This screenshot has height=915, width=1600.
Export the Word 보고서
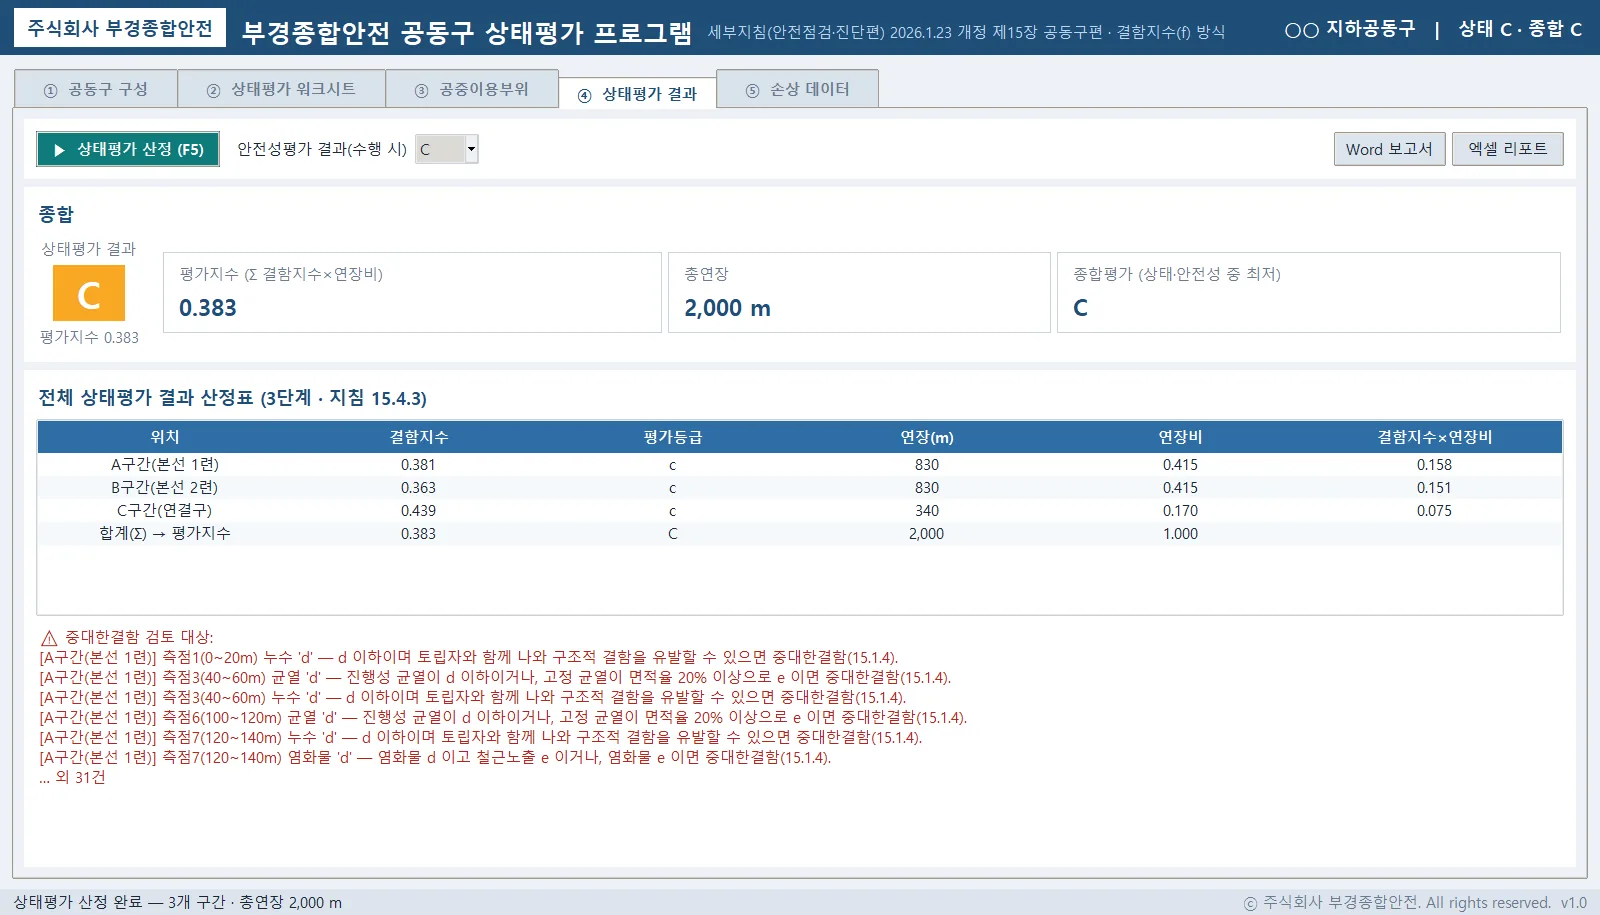(x=1389, y=149)
